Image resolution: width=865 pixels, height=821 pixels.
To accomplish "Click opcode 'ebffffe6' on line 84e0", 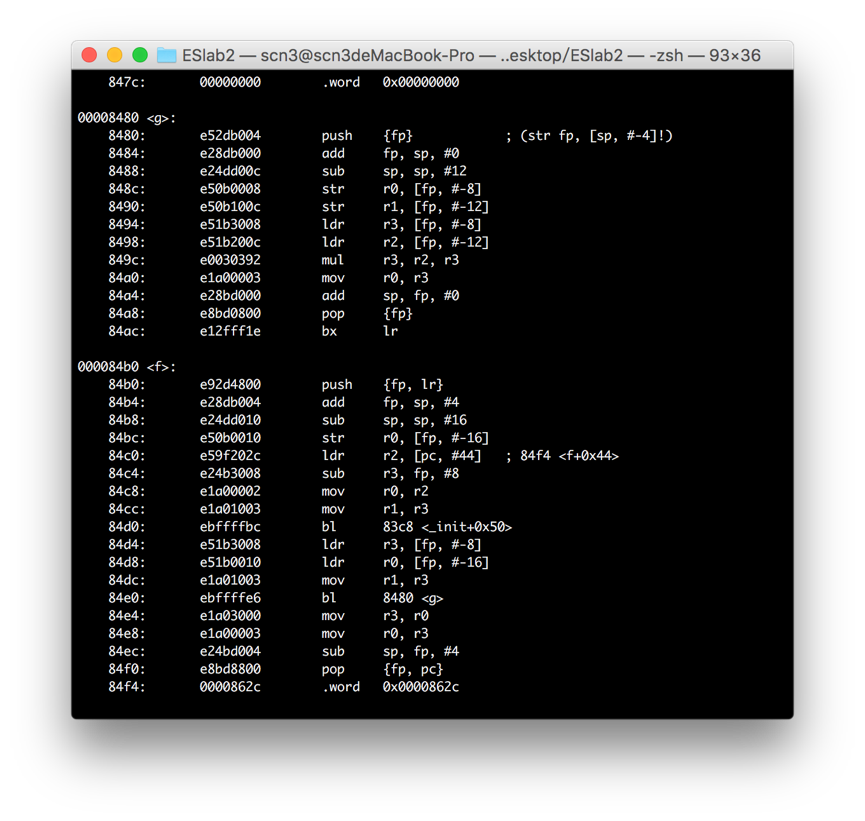I will 230,598.
